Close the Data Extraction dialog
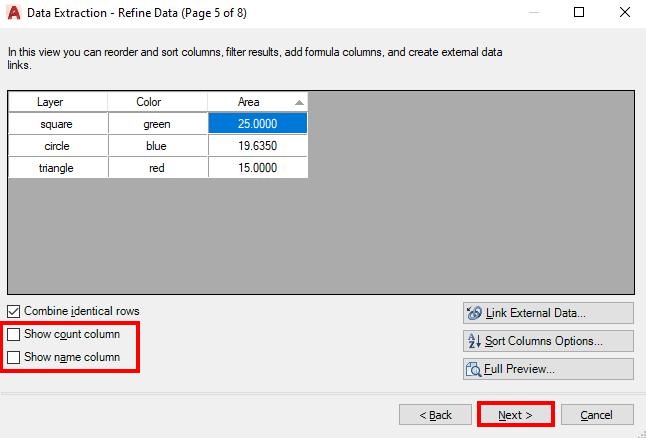The height and width of the screenshot is (438, 646). point(625,12)
